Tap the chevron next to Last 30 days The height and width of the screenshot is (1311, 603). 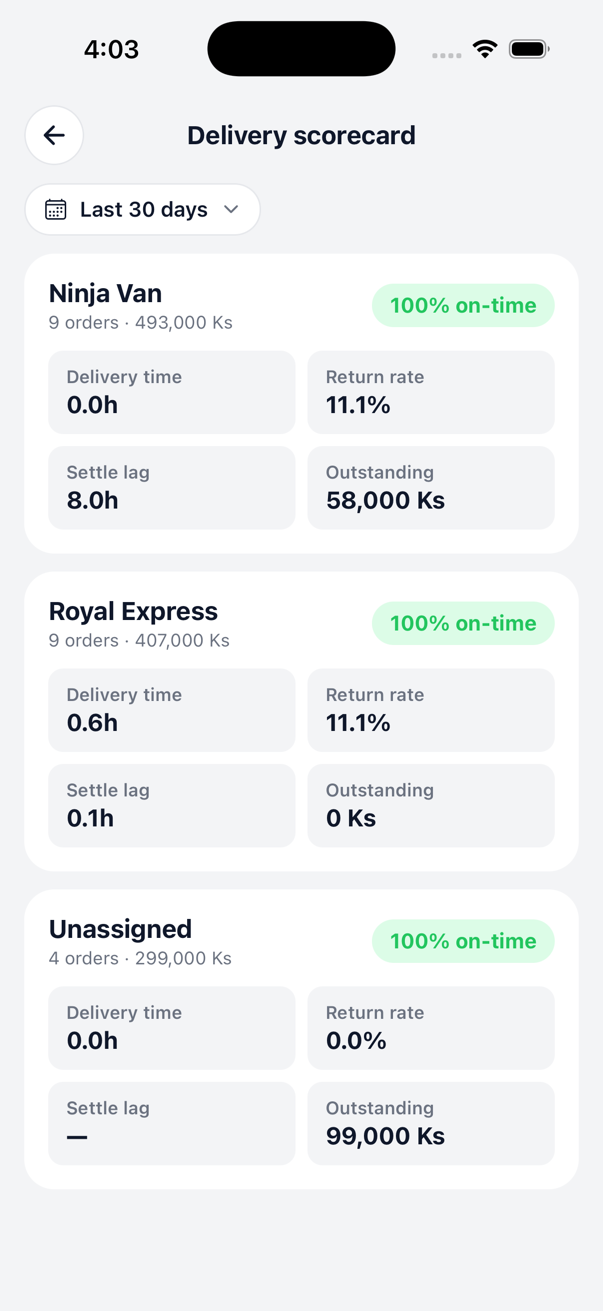(230, 210)
